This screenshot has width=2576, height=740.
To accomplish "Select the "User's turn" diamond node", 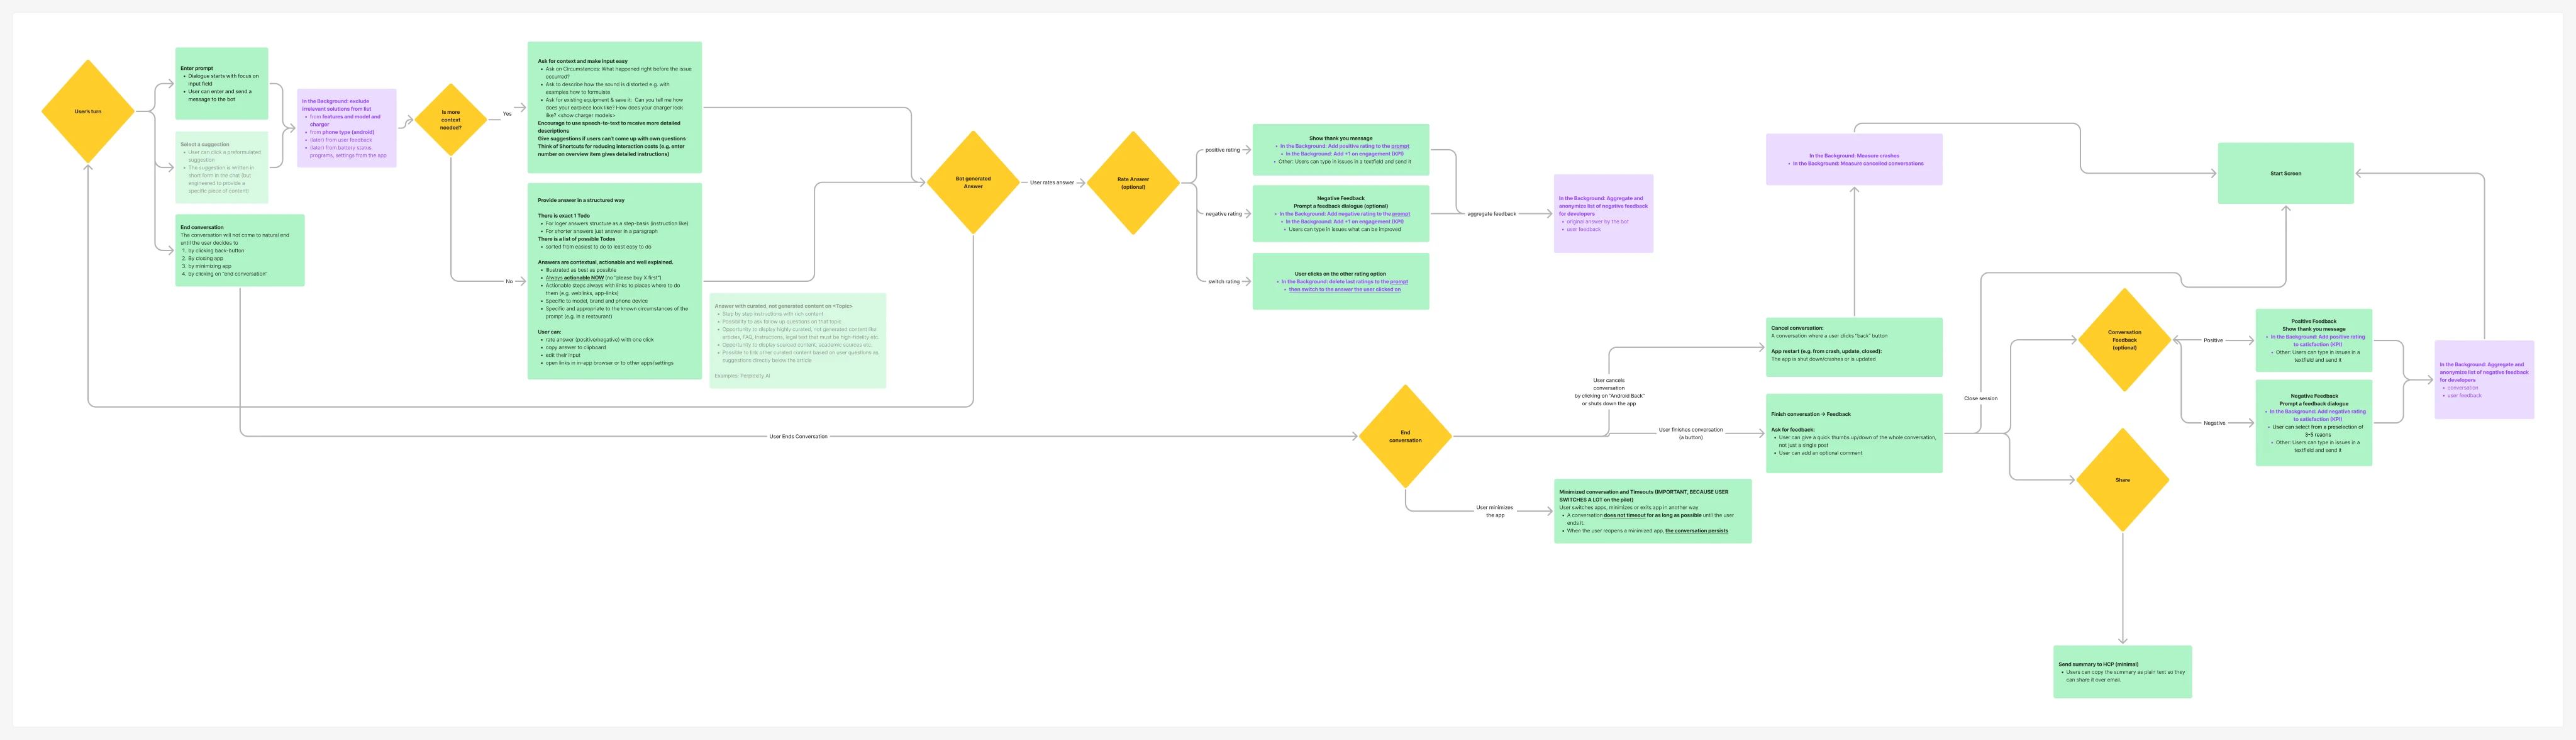I will tap(88, 111).
